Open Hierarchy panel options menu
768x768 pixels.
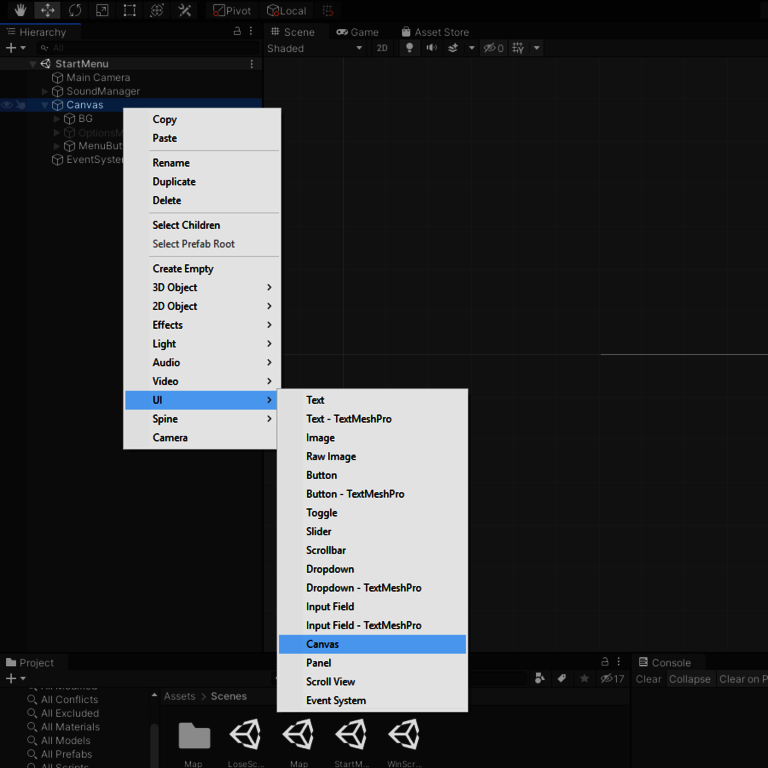click(x=251, y=31)
